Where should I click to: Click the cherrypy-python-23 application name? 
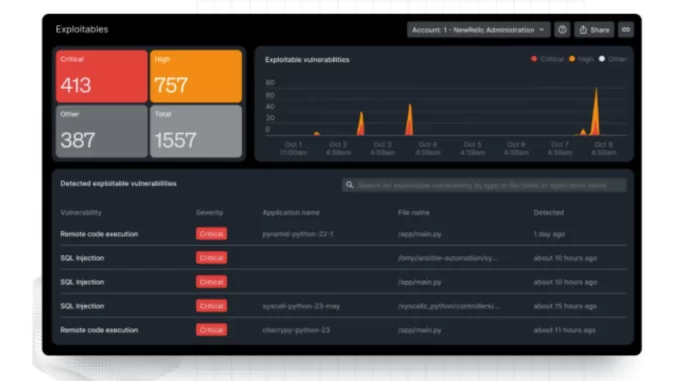click(296, 330)
